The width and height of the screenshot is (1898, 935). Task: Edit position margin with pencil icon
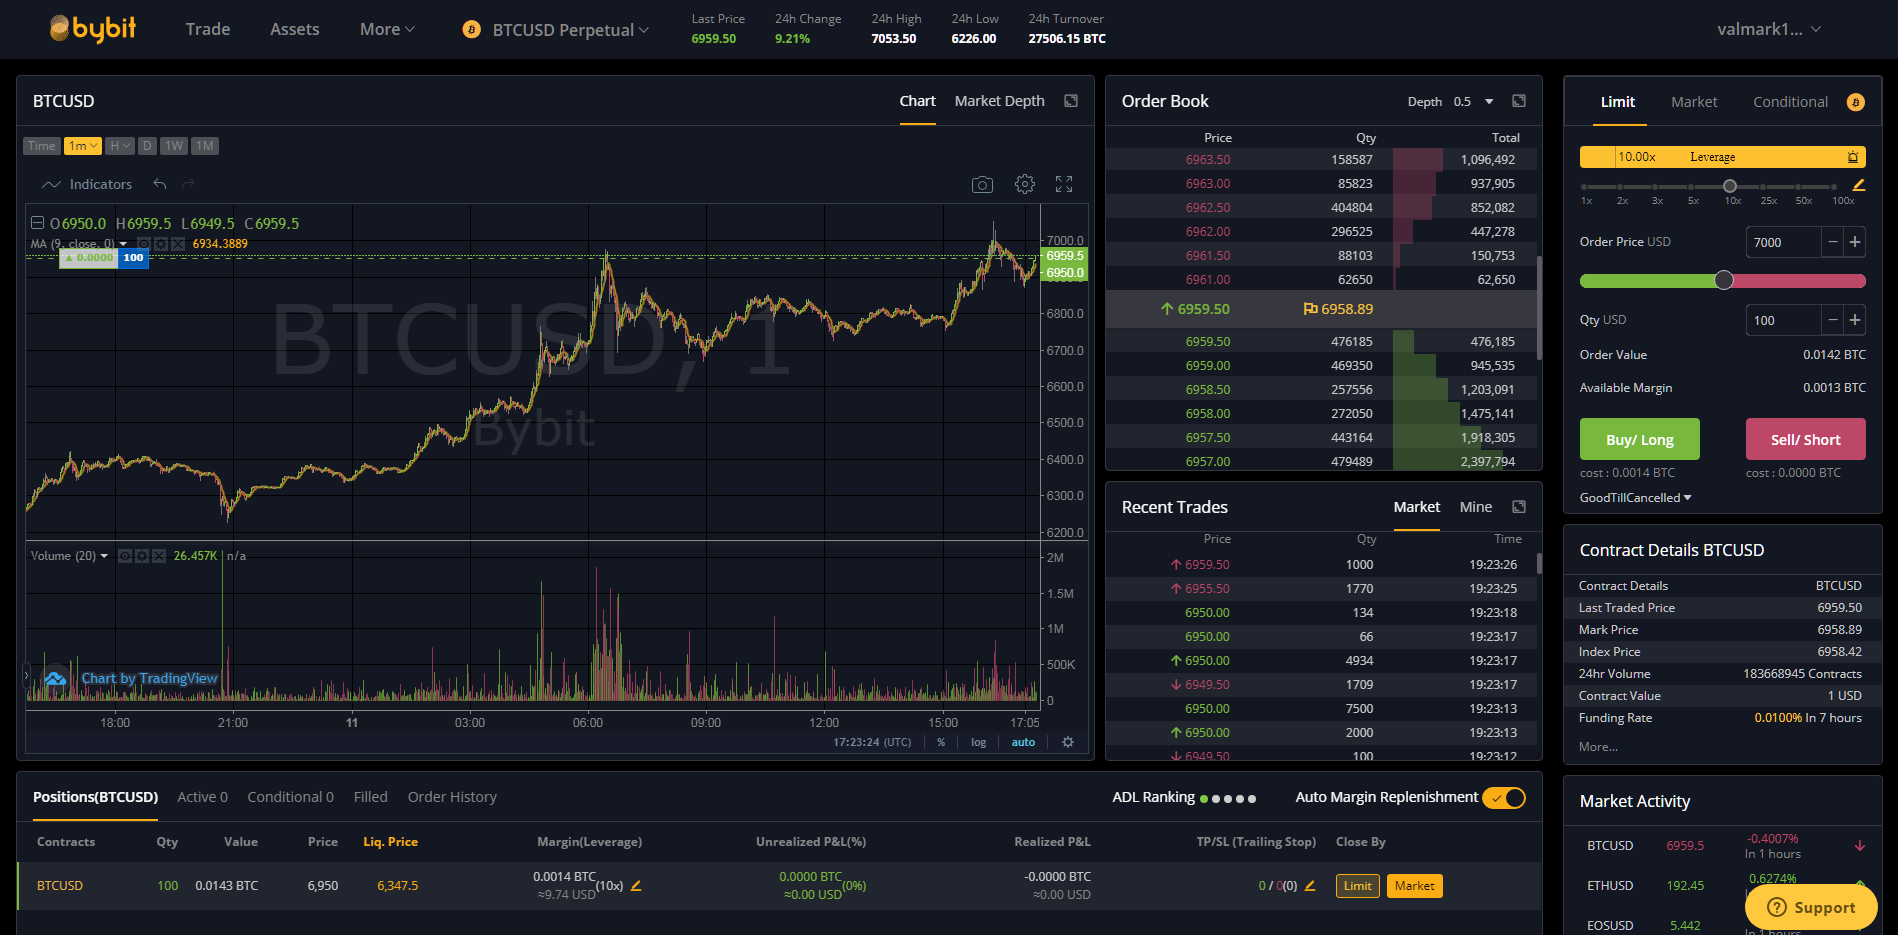click(x=636, y=886)
